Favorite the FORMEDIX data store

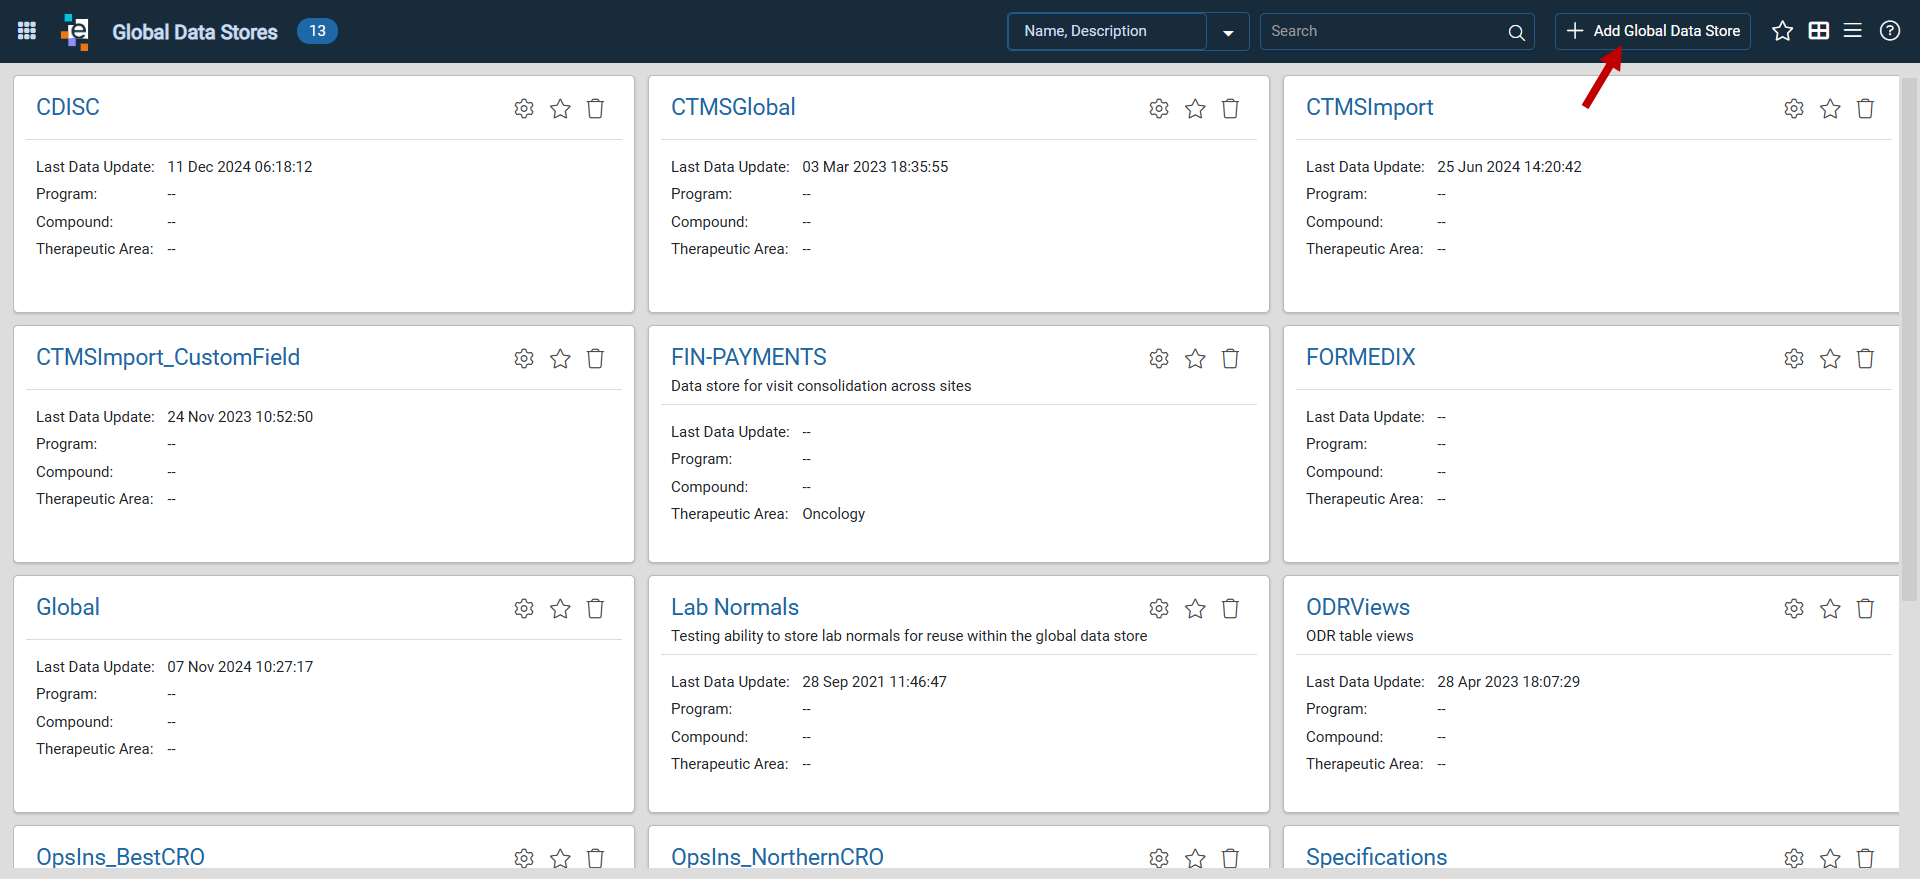(x=1830, y=358)
